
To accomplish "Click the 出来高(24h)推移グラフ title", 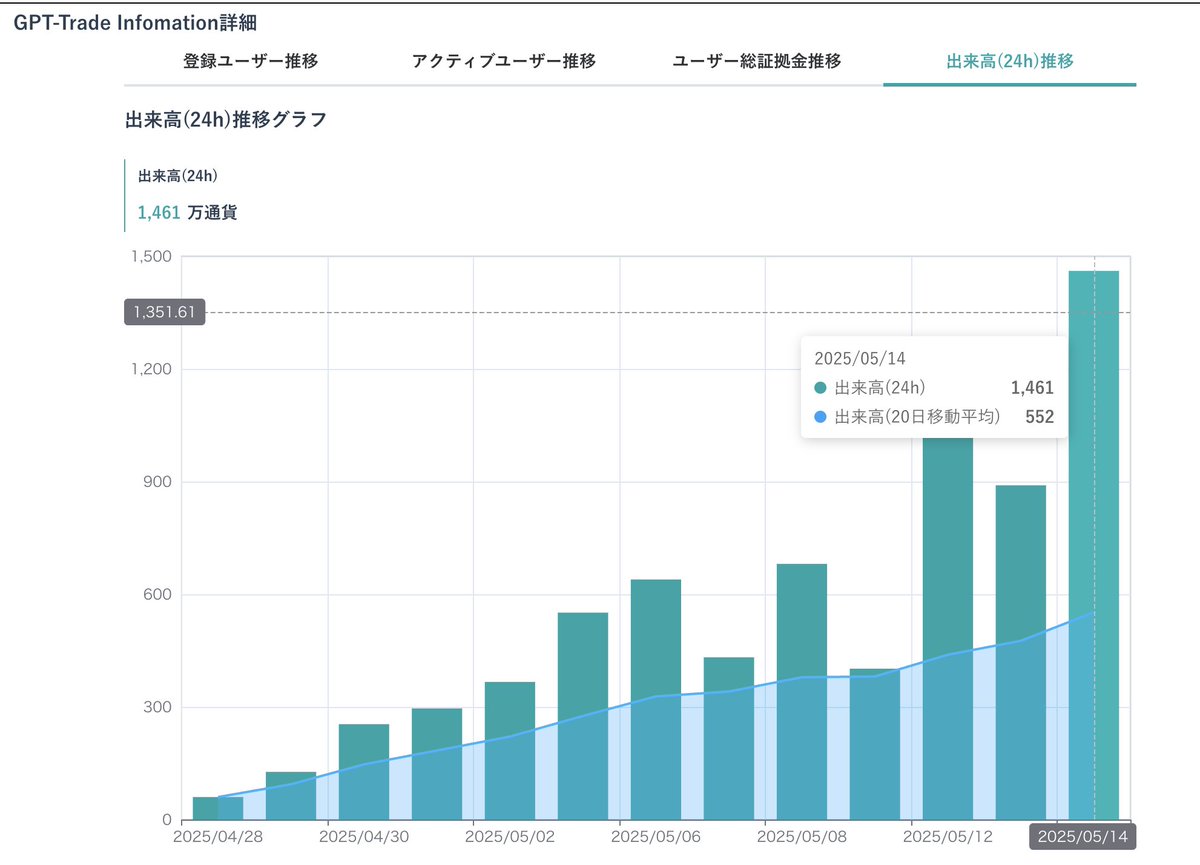I will click(x=224, y=119).
